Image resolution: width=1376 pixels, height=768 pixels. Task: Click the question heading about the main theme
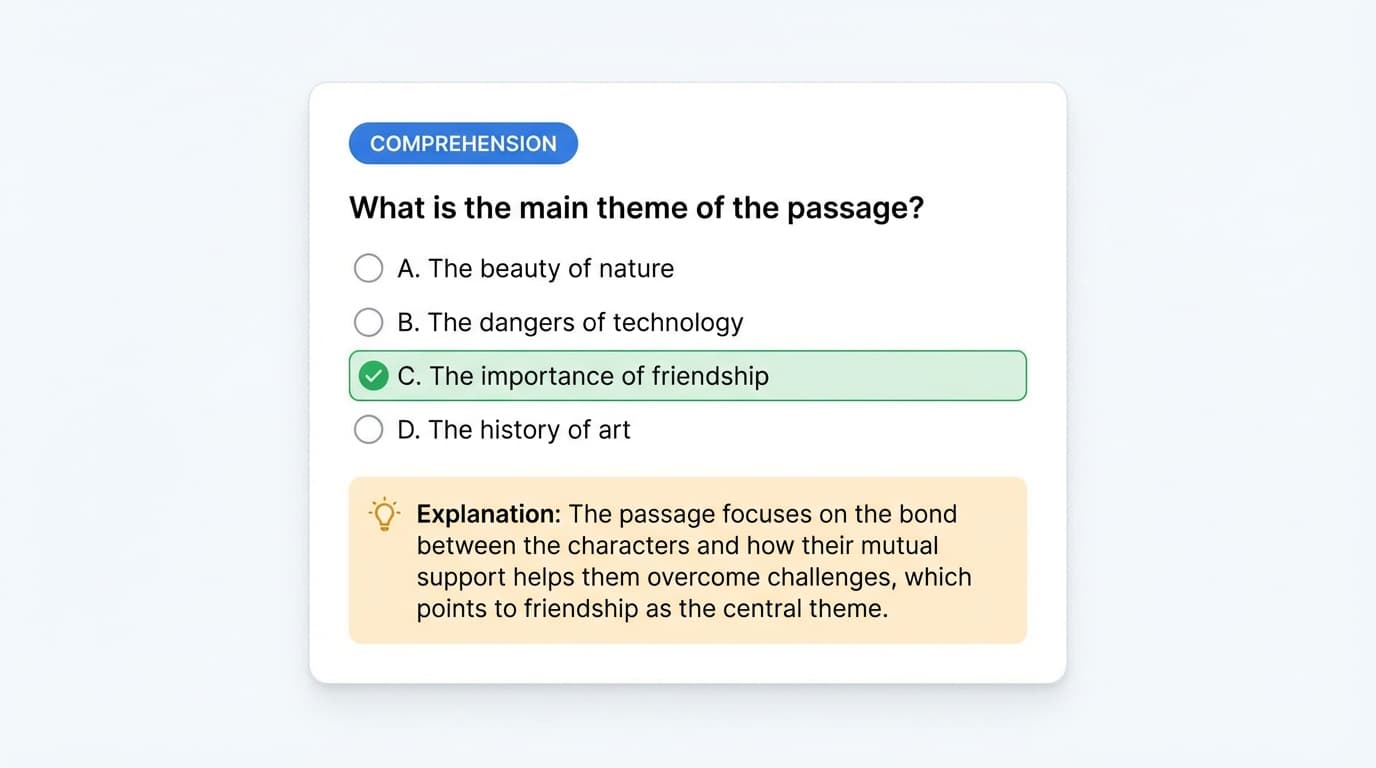tap(636, 208)
